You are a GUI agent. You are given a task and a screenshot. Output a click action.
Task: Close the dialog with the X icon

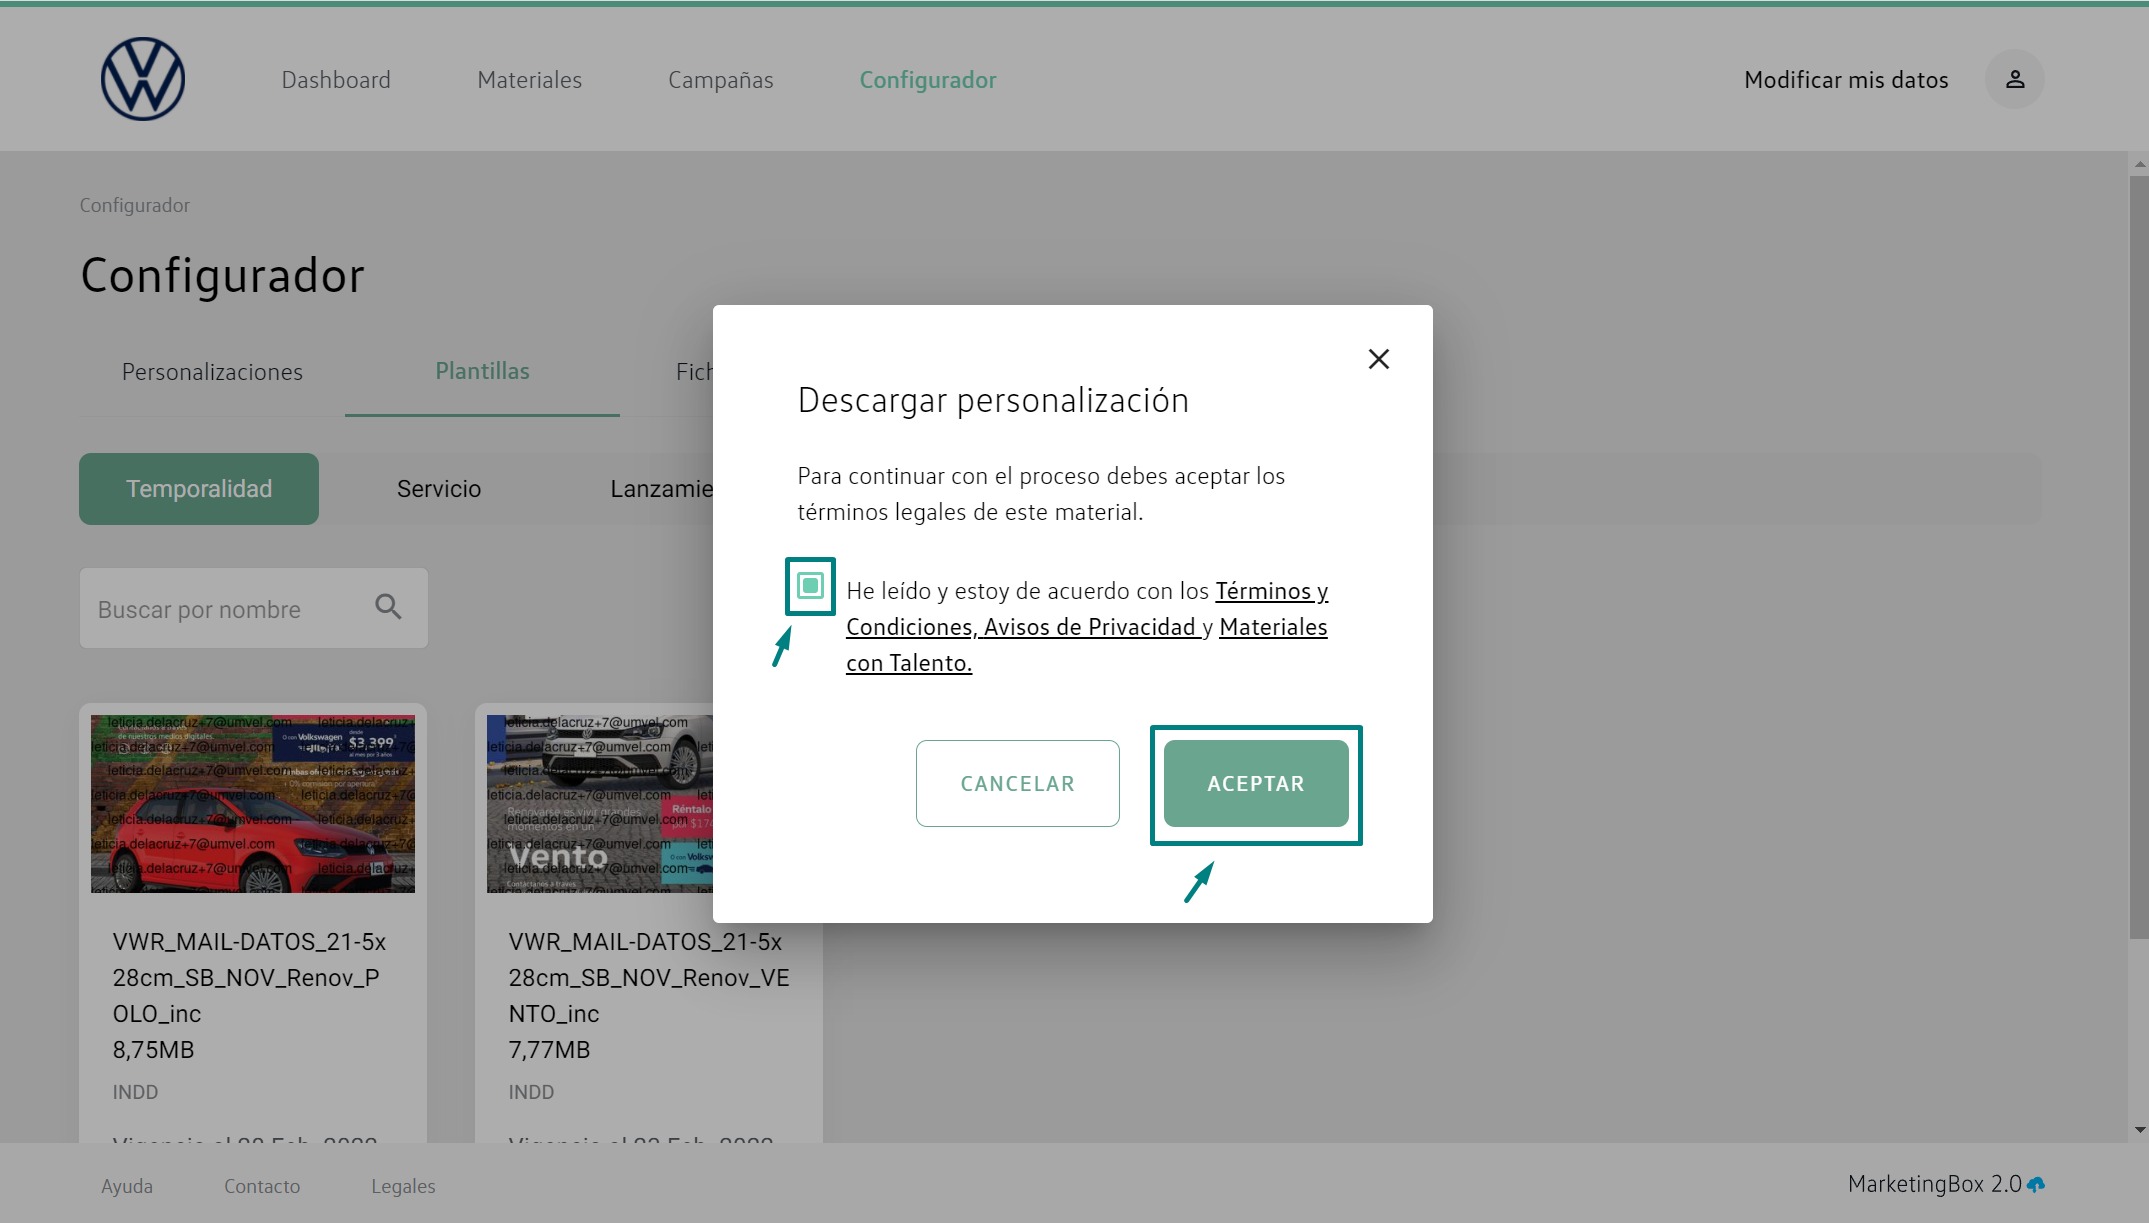1378,359
